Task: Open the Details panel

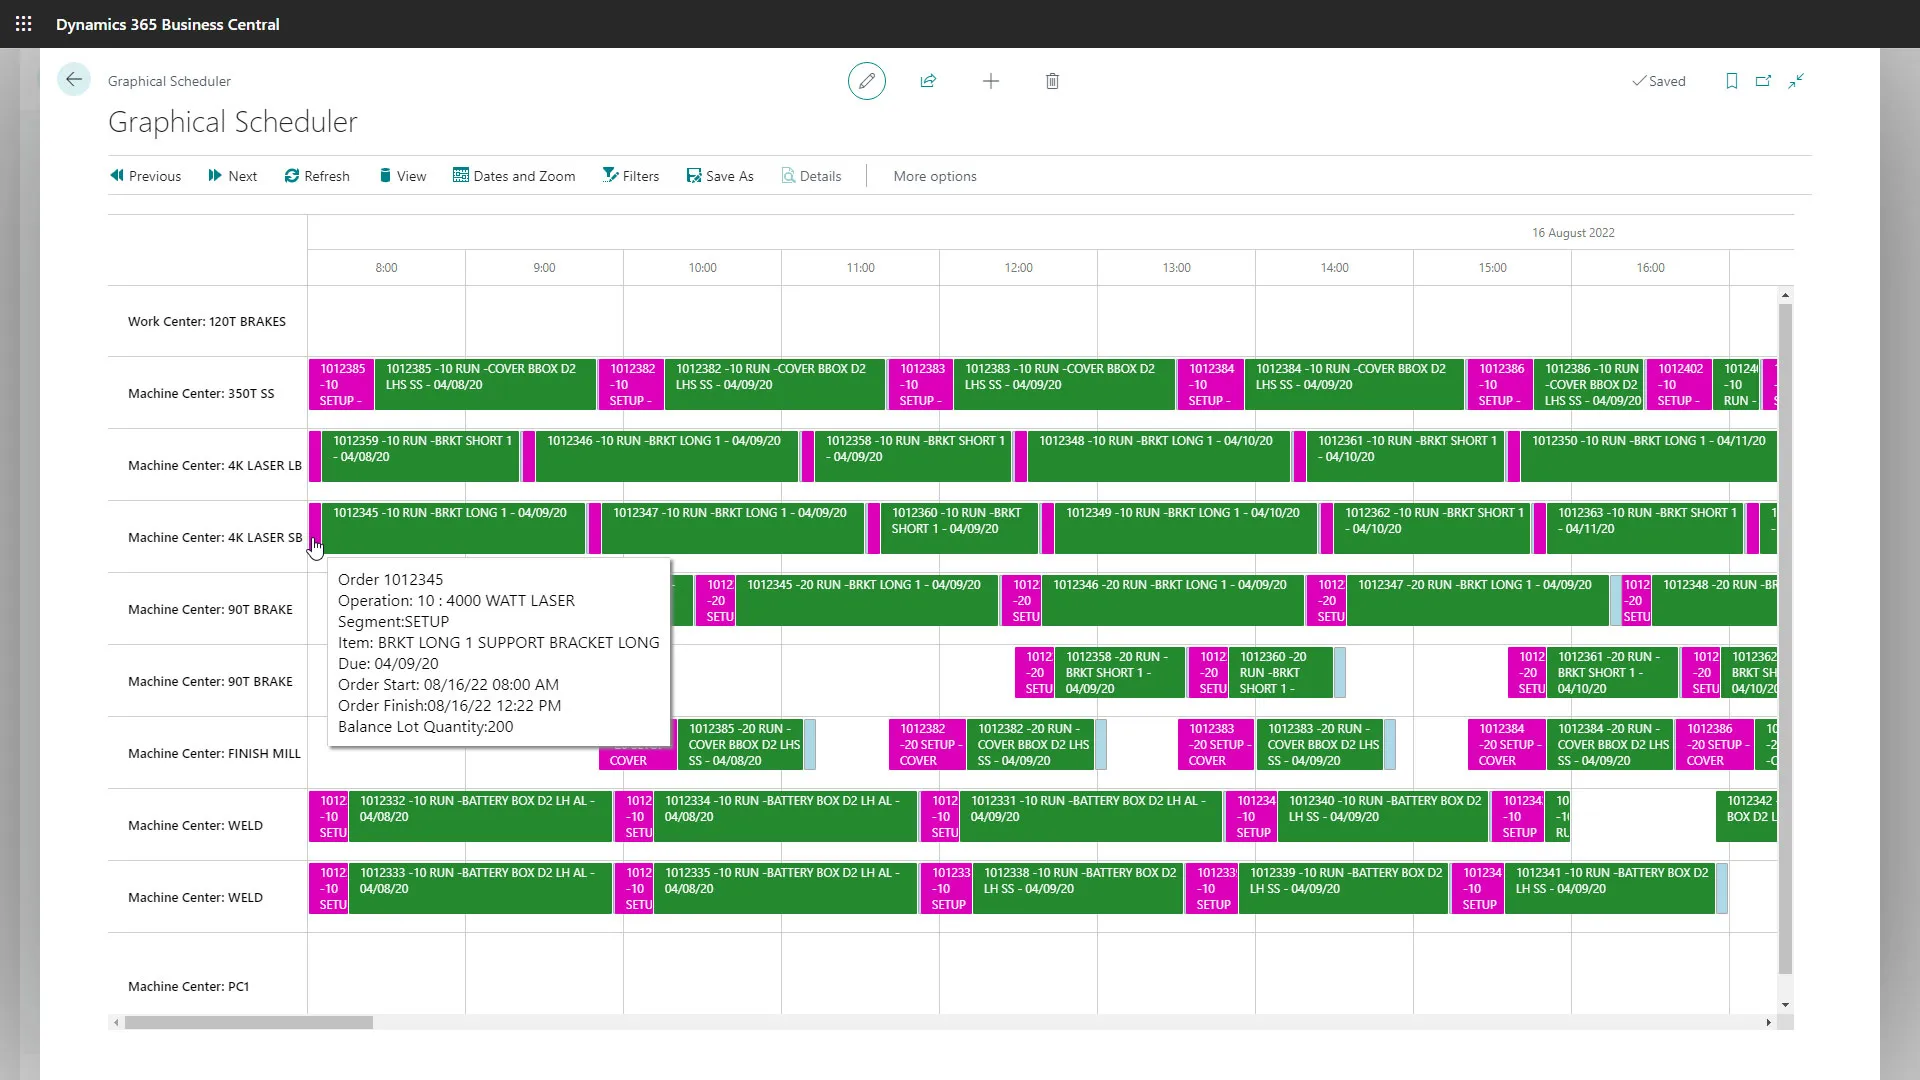Action: (811, 175)
